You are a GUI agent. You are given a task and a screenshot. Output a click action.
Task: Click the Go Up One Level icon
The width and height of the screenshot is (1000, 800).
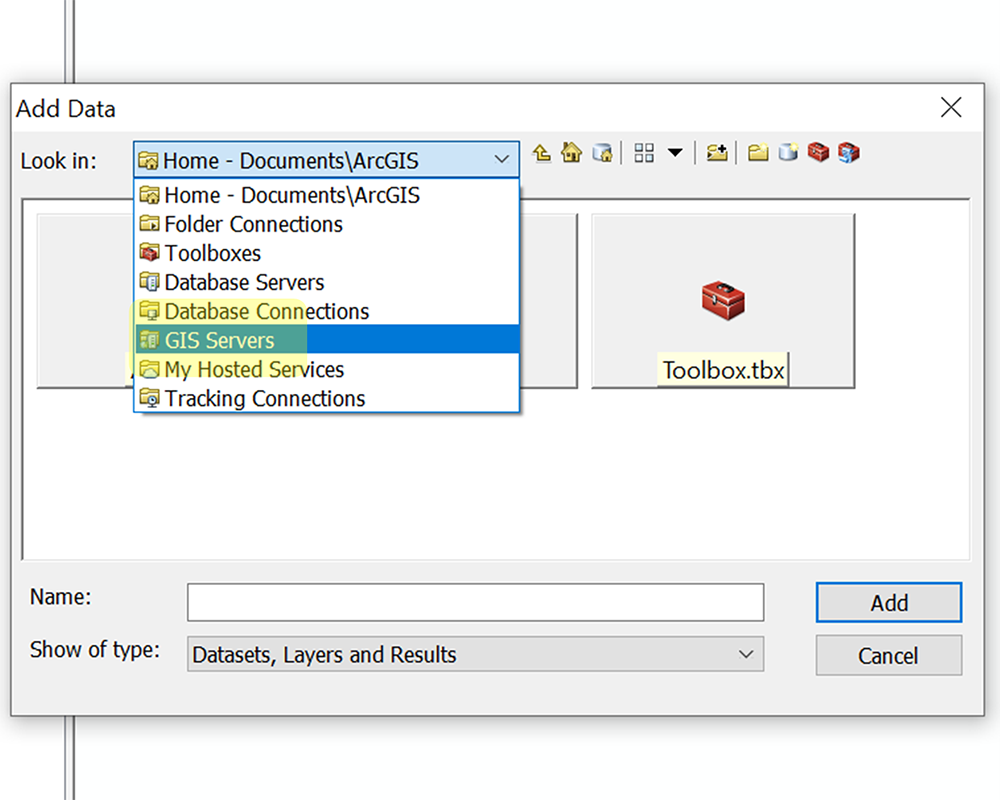tap(541, 152)
